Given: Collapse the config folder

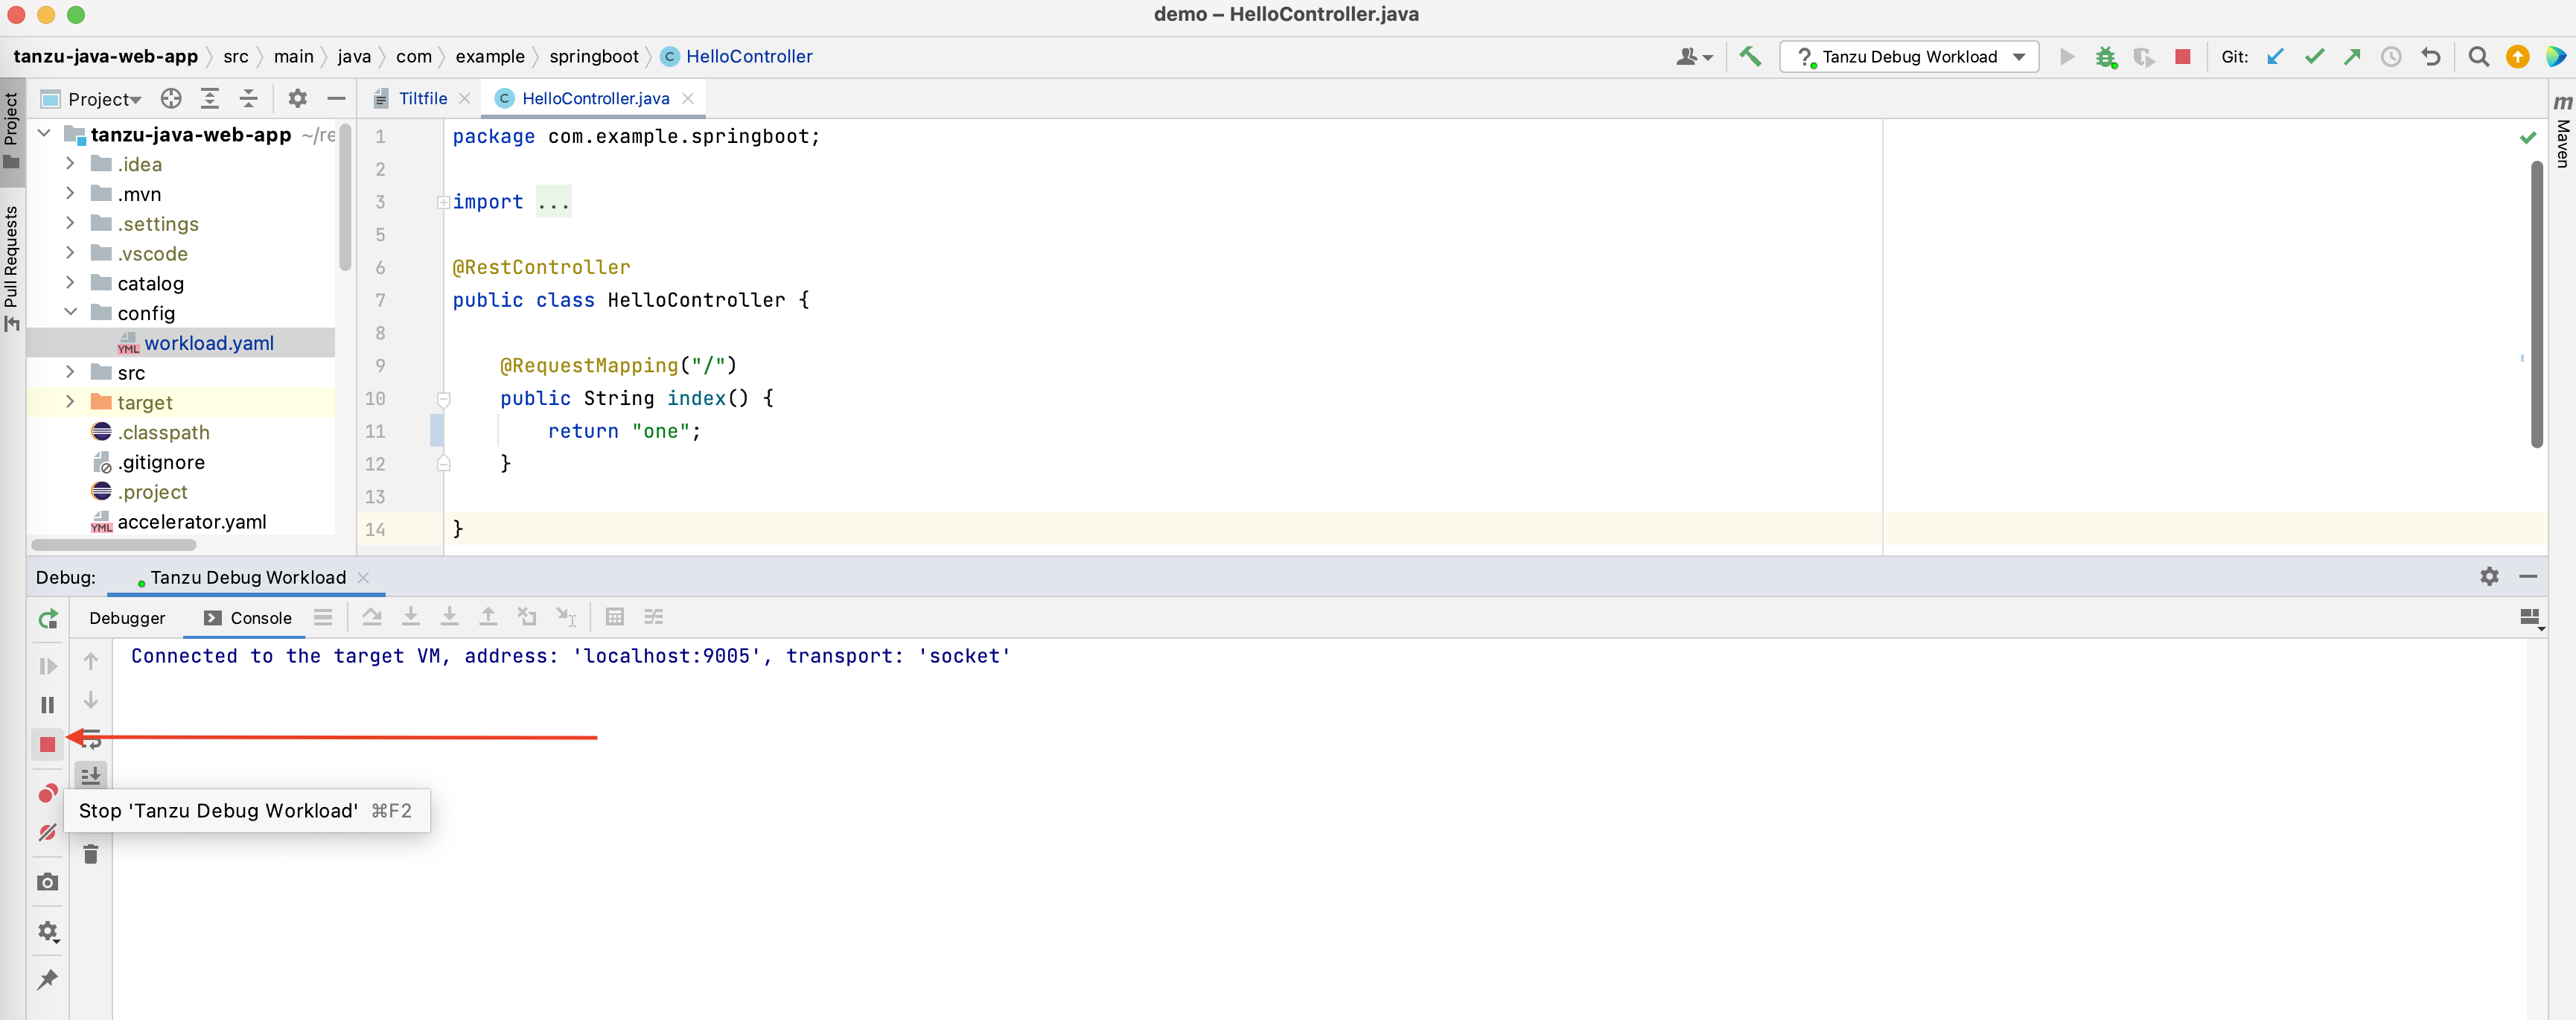Looking at the screenshot, I should (x=70, y=312).
